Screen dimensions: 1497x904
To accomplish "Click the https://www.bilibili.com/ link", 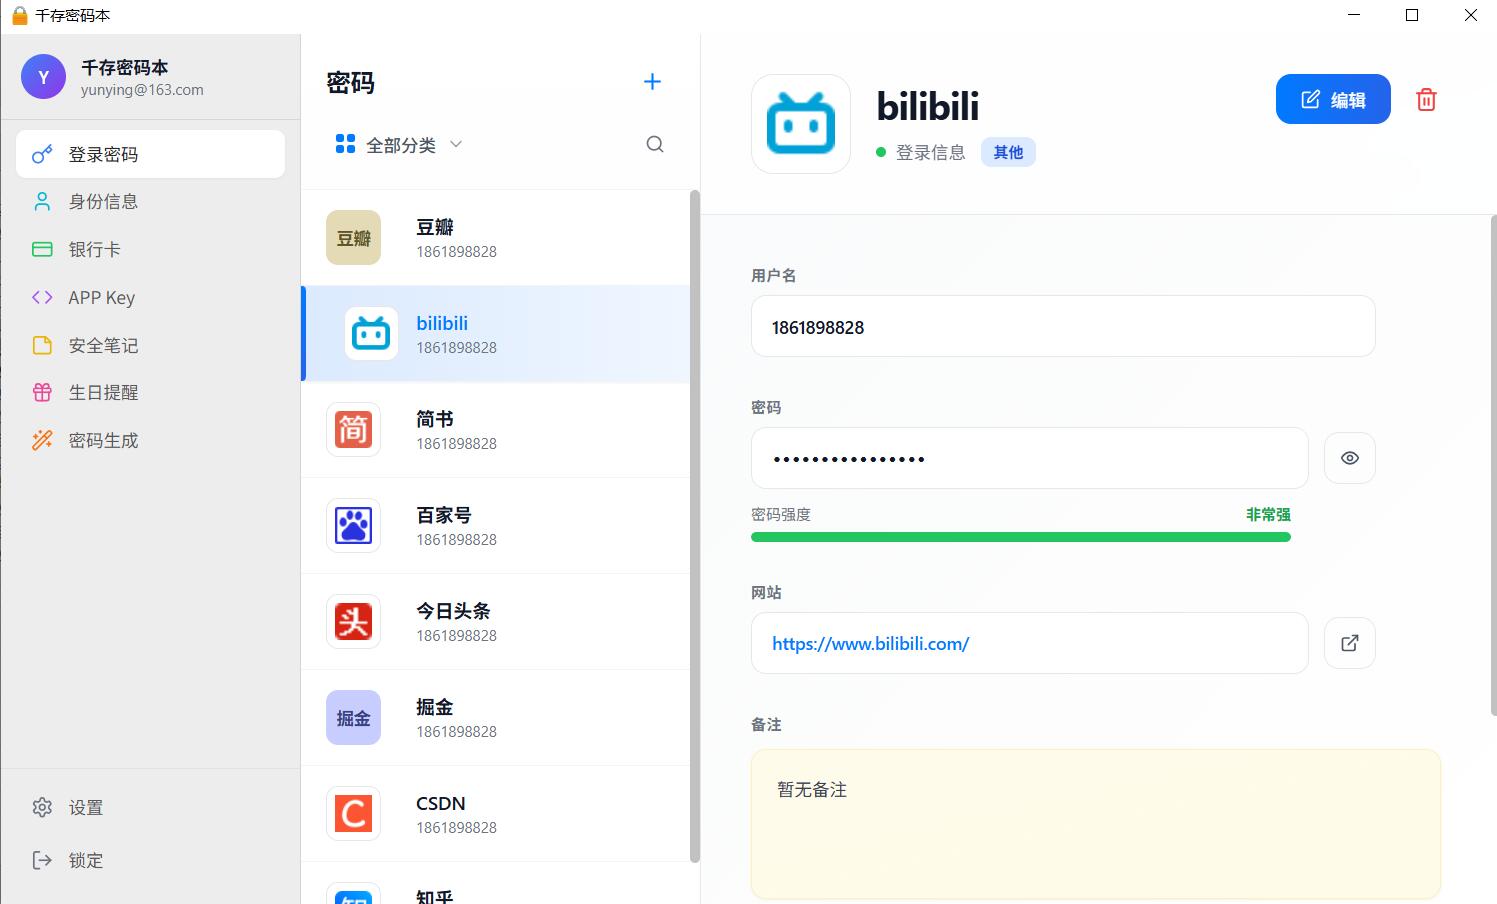I will click(869, 643).
